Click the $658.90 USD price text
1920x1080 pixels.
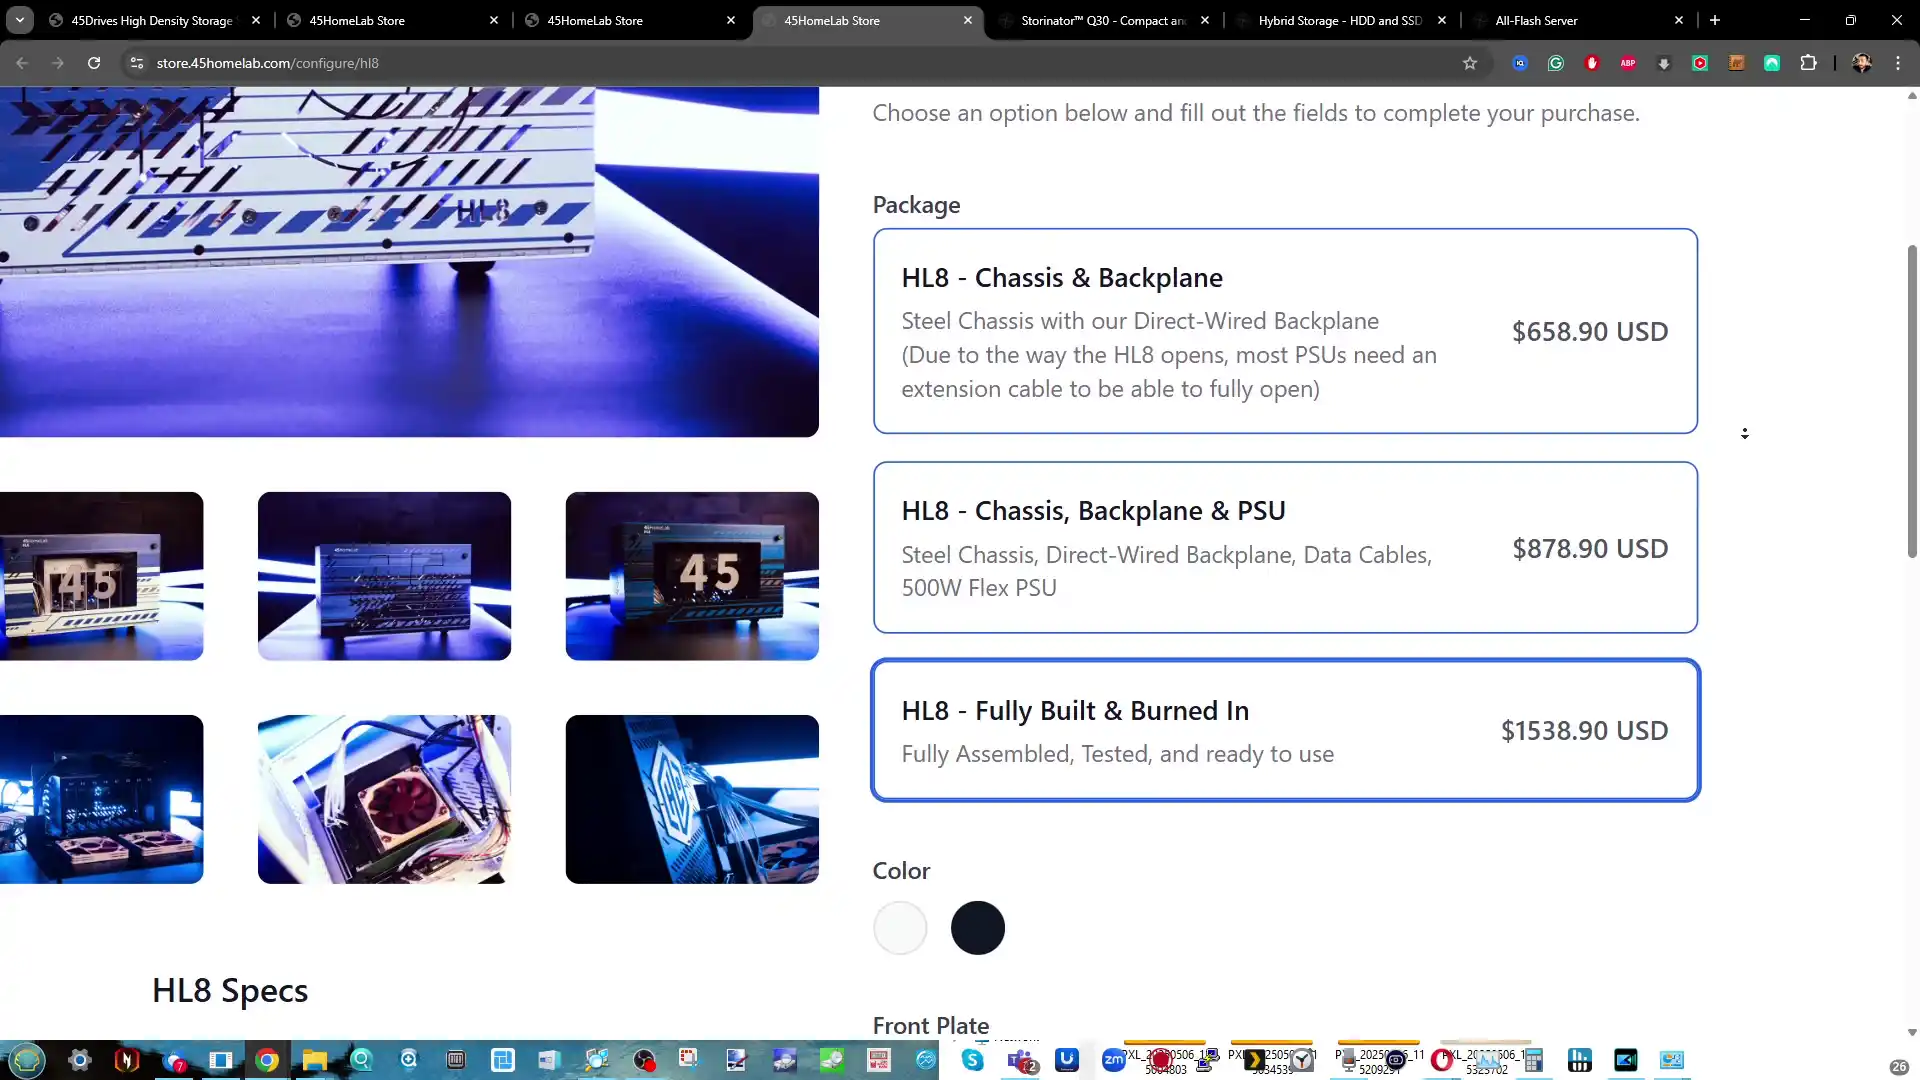coord(1590,331)
